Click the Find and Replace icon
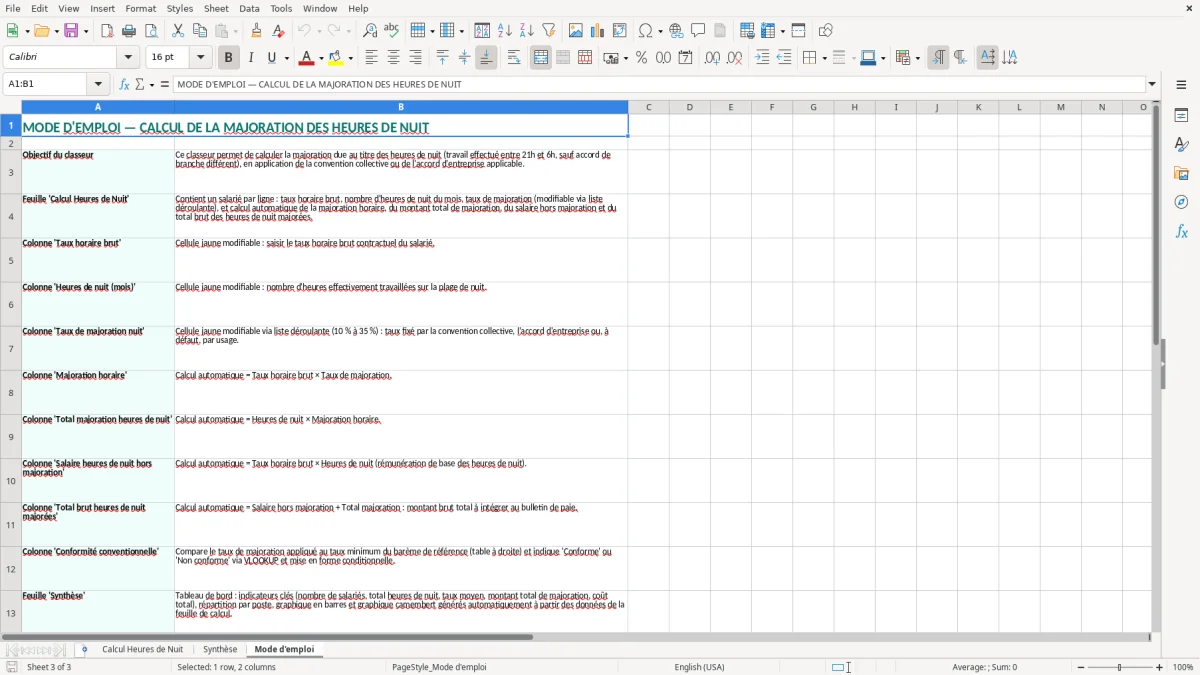The image size is (1200, 675). click(370, 31)
